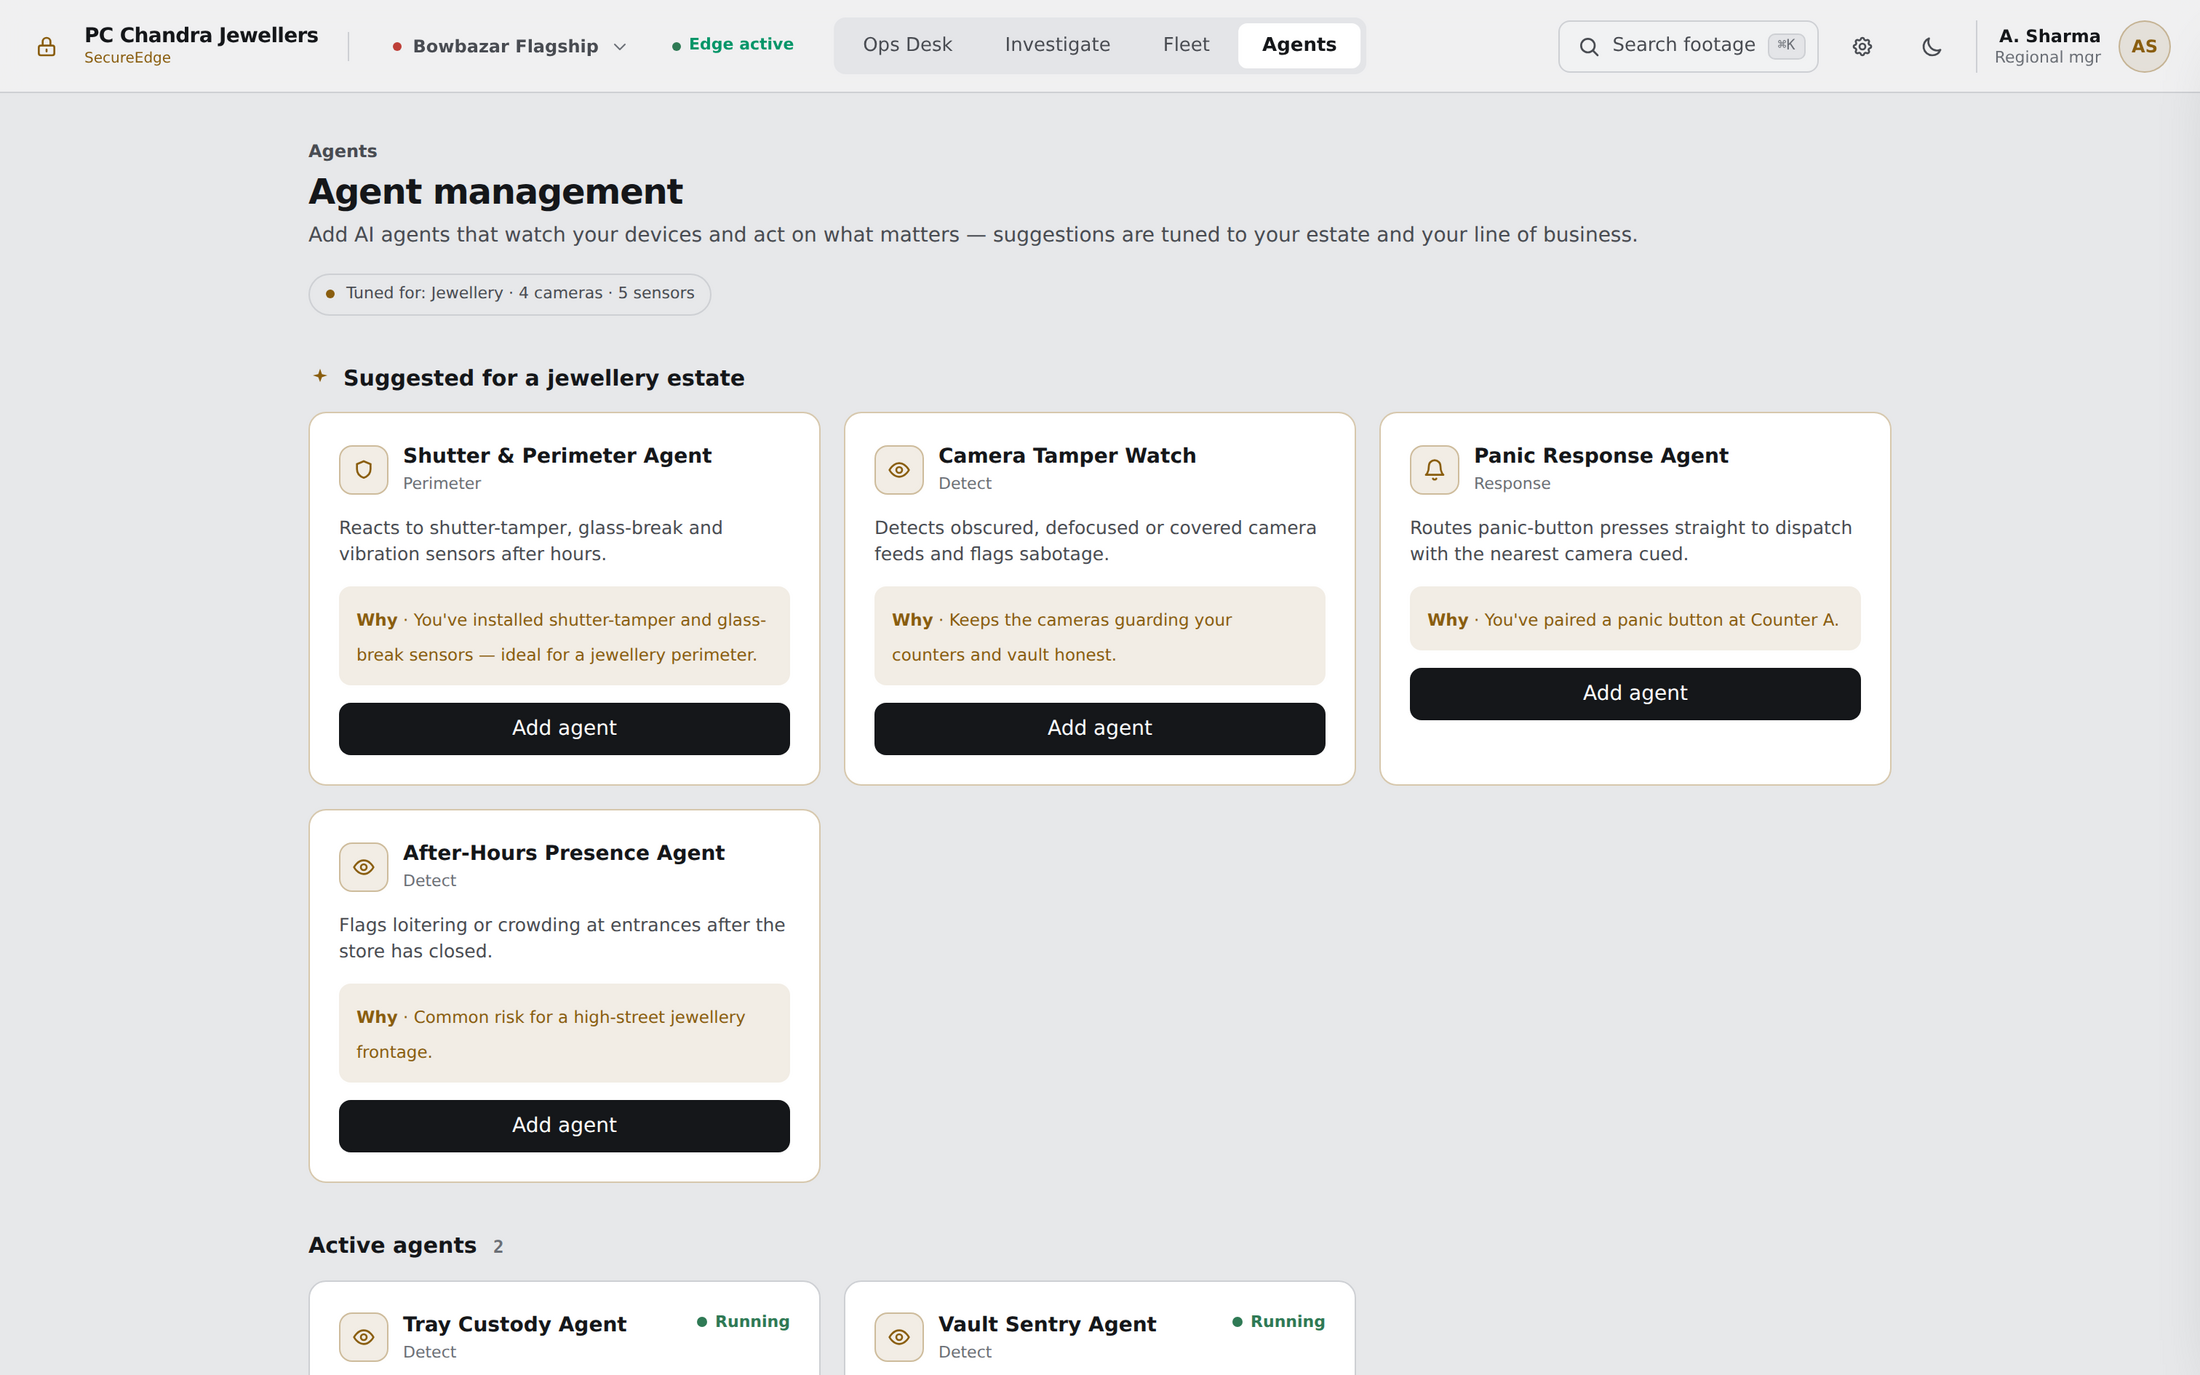Click the Edge active status indicator
This screenshot has height=1375, width=2200.
click(x=733, y=45)
